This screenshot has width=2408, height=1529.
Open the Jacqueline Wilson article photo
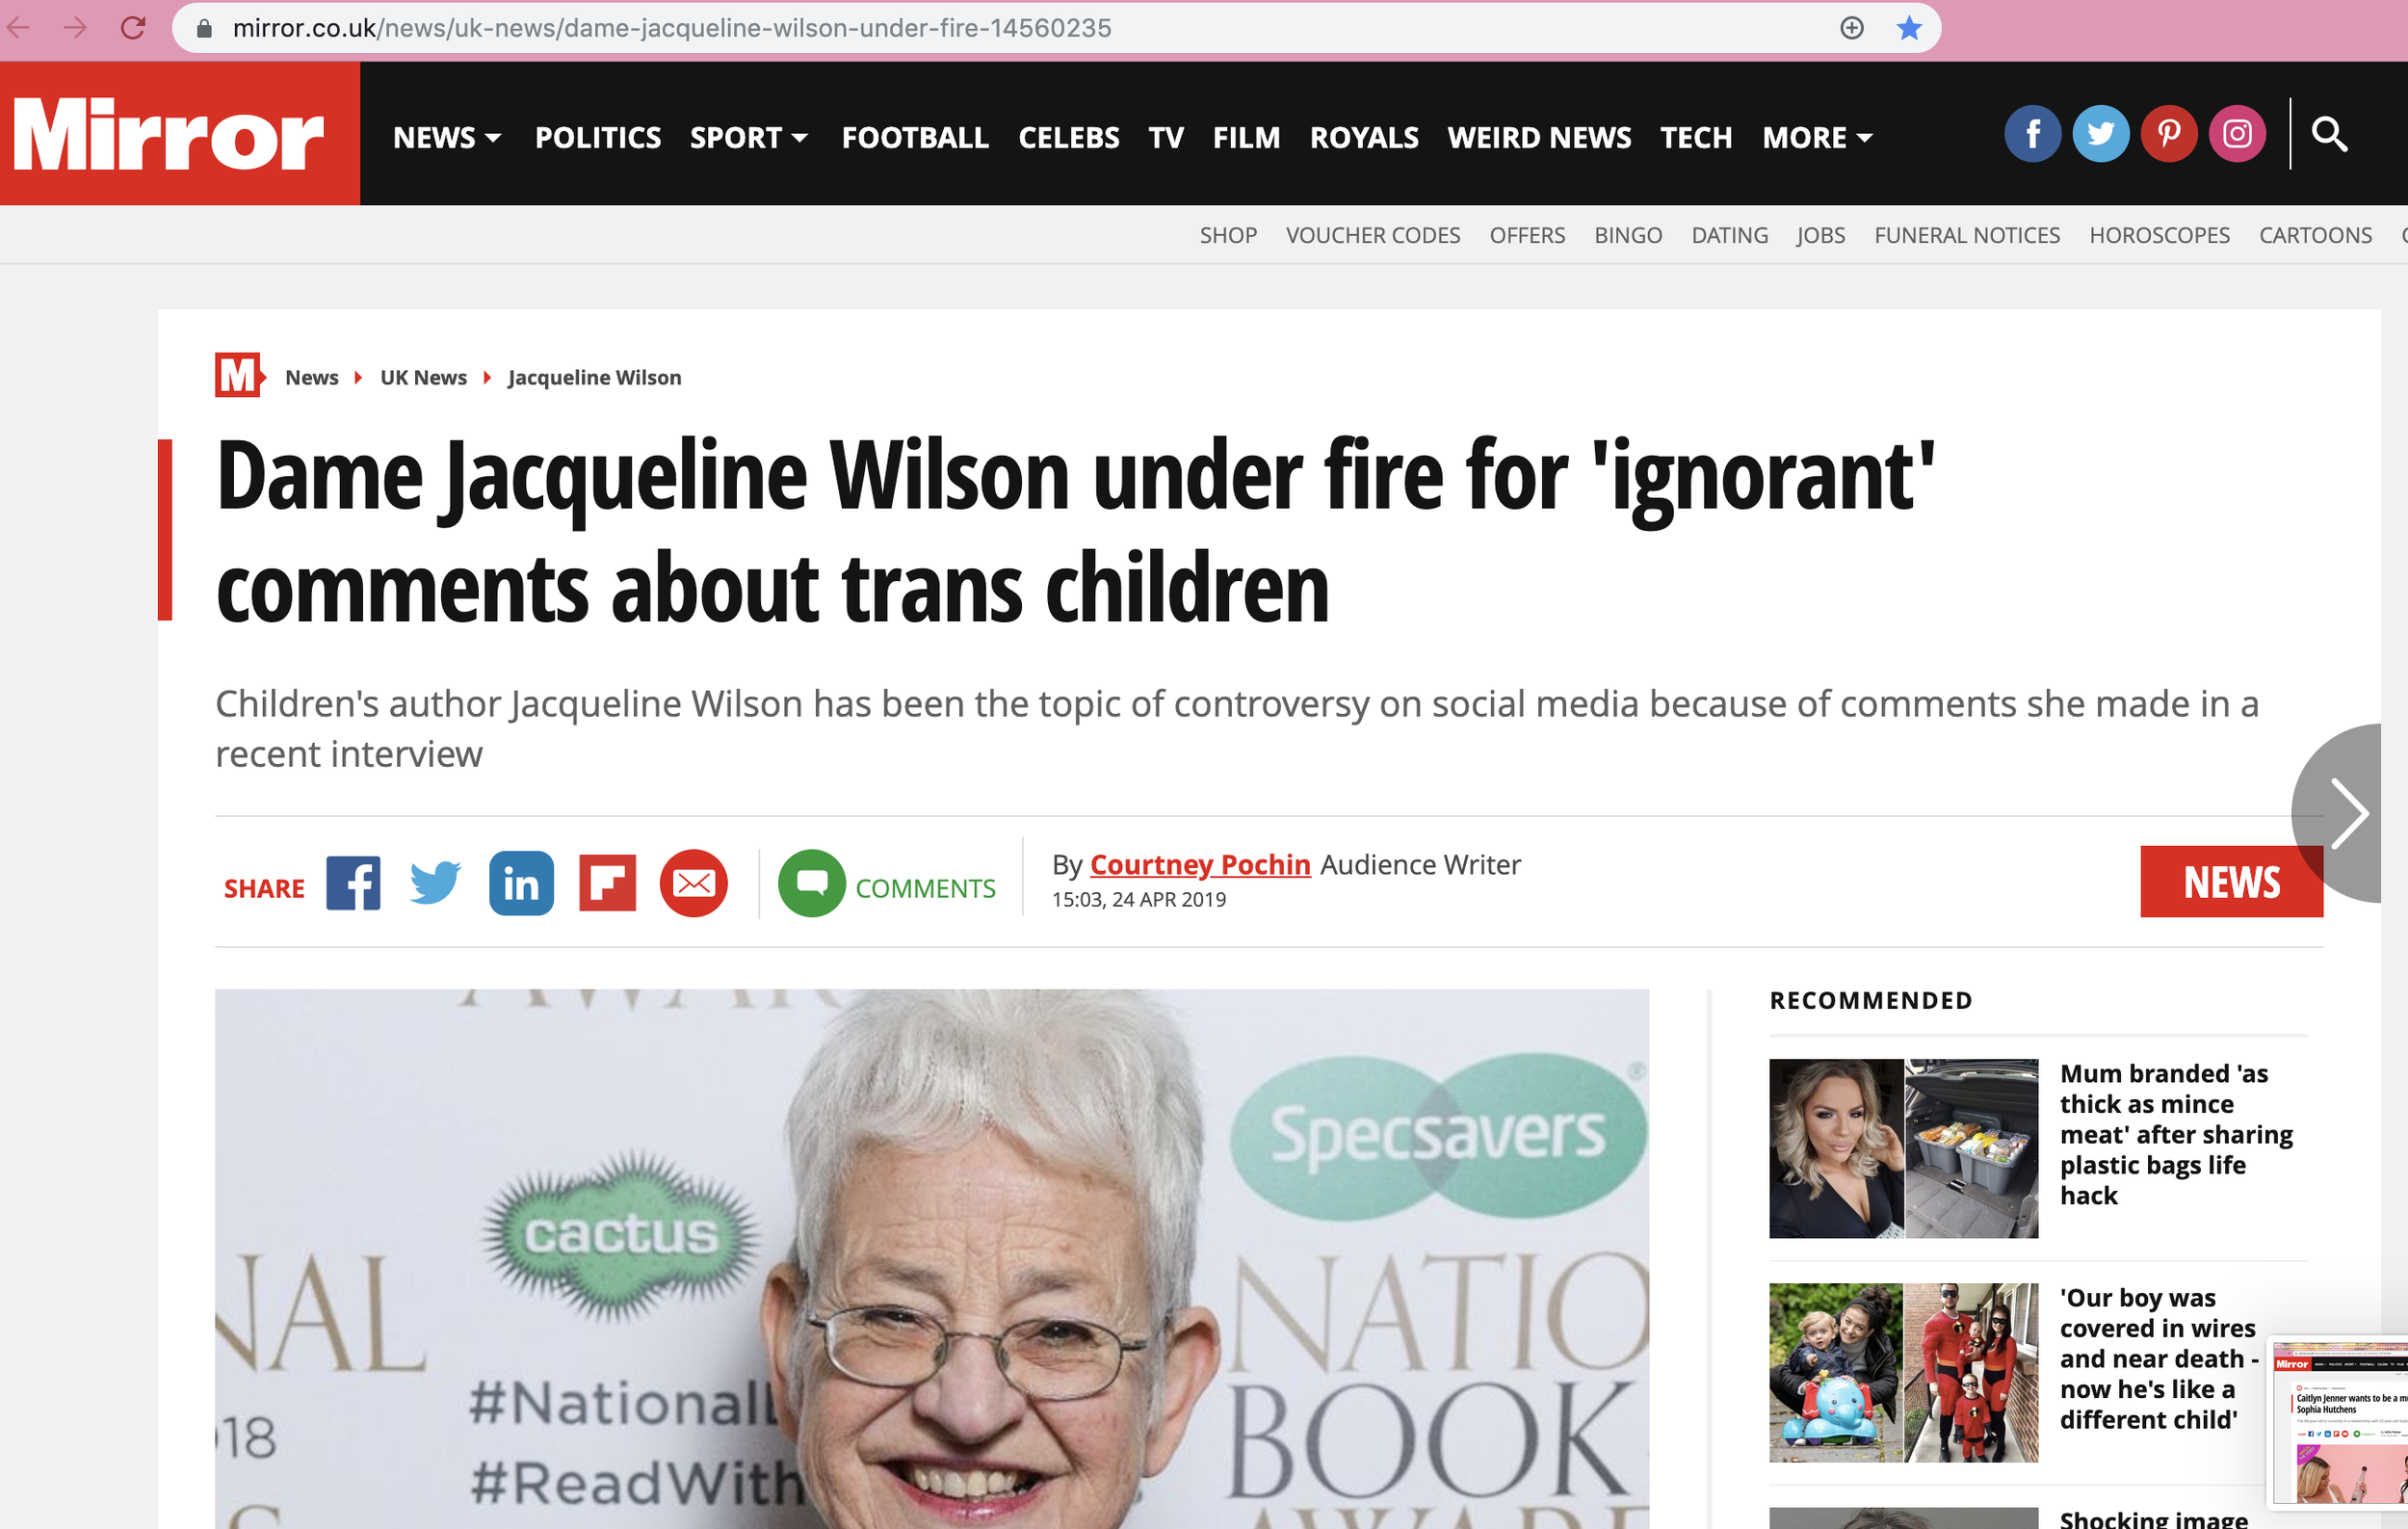click(932, 1259)
